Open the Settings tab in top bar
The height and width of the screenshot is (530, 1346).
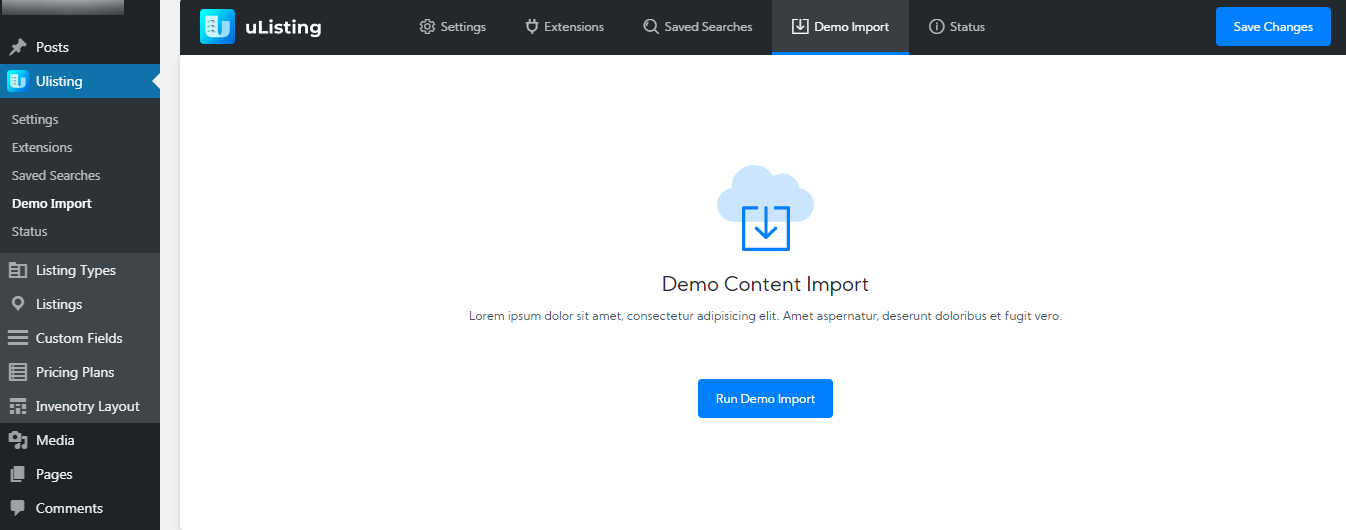[x=453, y=27]
